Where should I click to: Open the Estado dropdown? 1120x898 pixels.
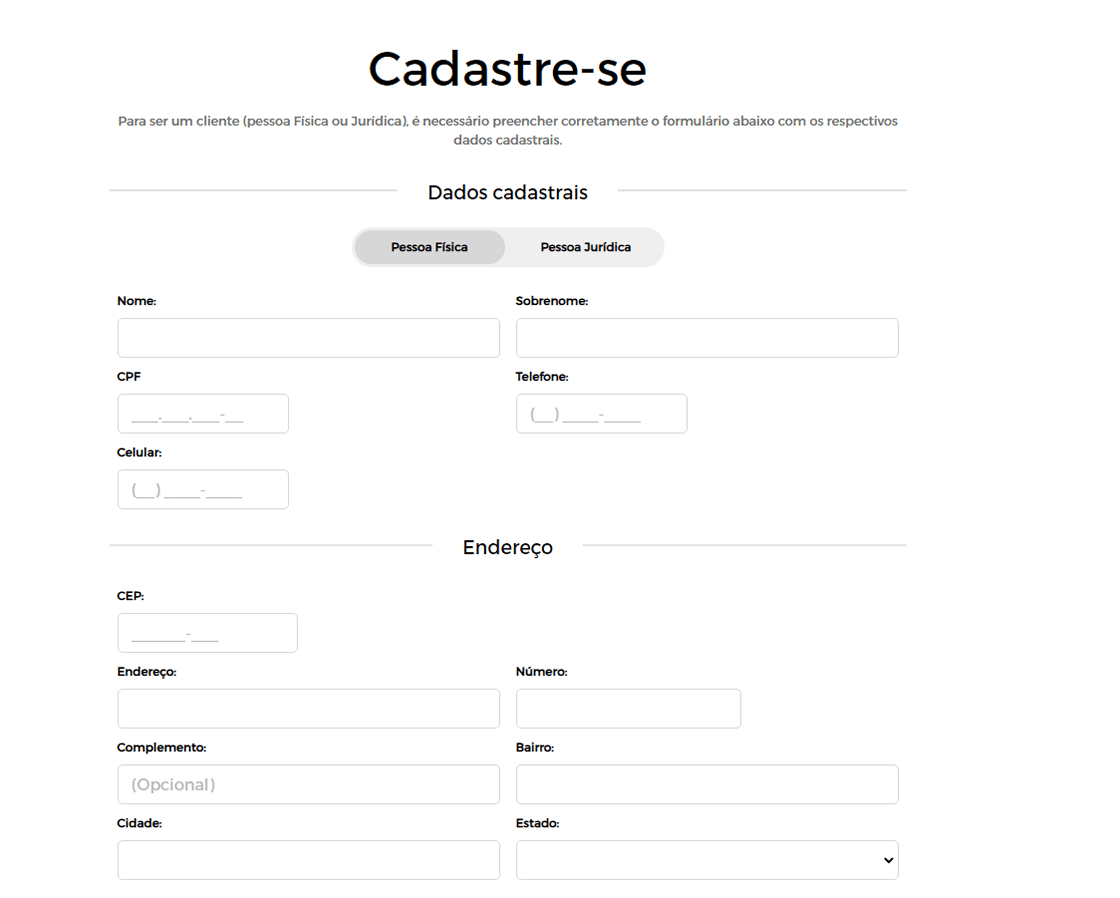pyautogui.click(x=707, y=860)
